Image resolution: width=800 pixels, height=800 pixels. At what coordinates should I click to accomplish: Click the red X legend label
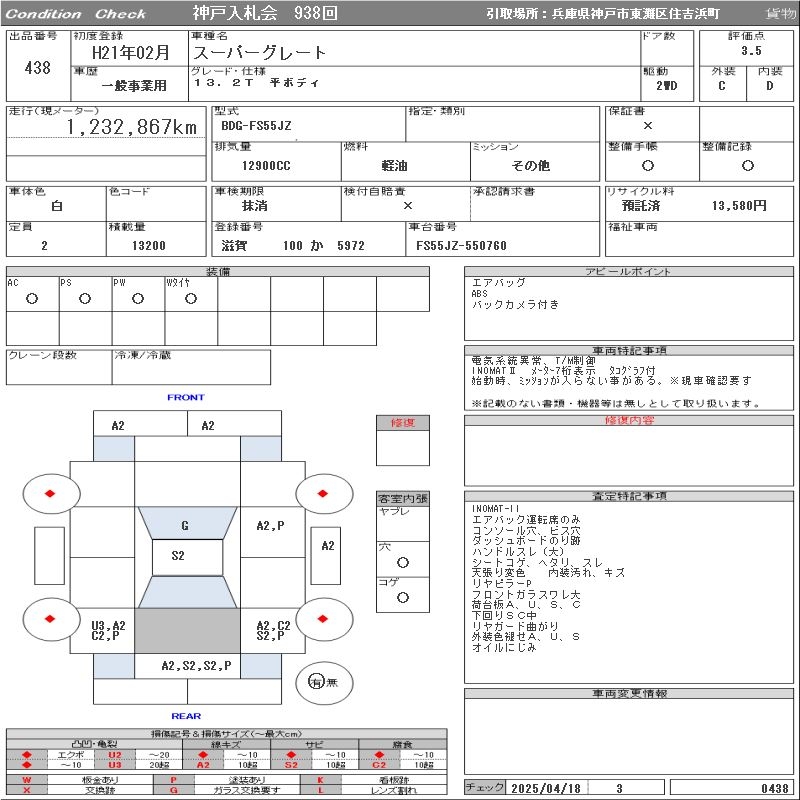27,790
